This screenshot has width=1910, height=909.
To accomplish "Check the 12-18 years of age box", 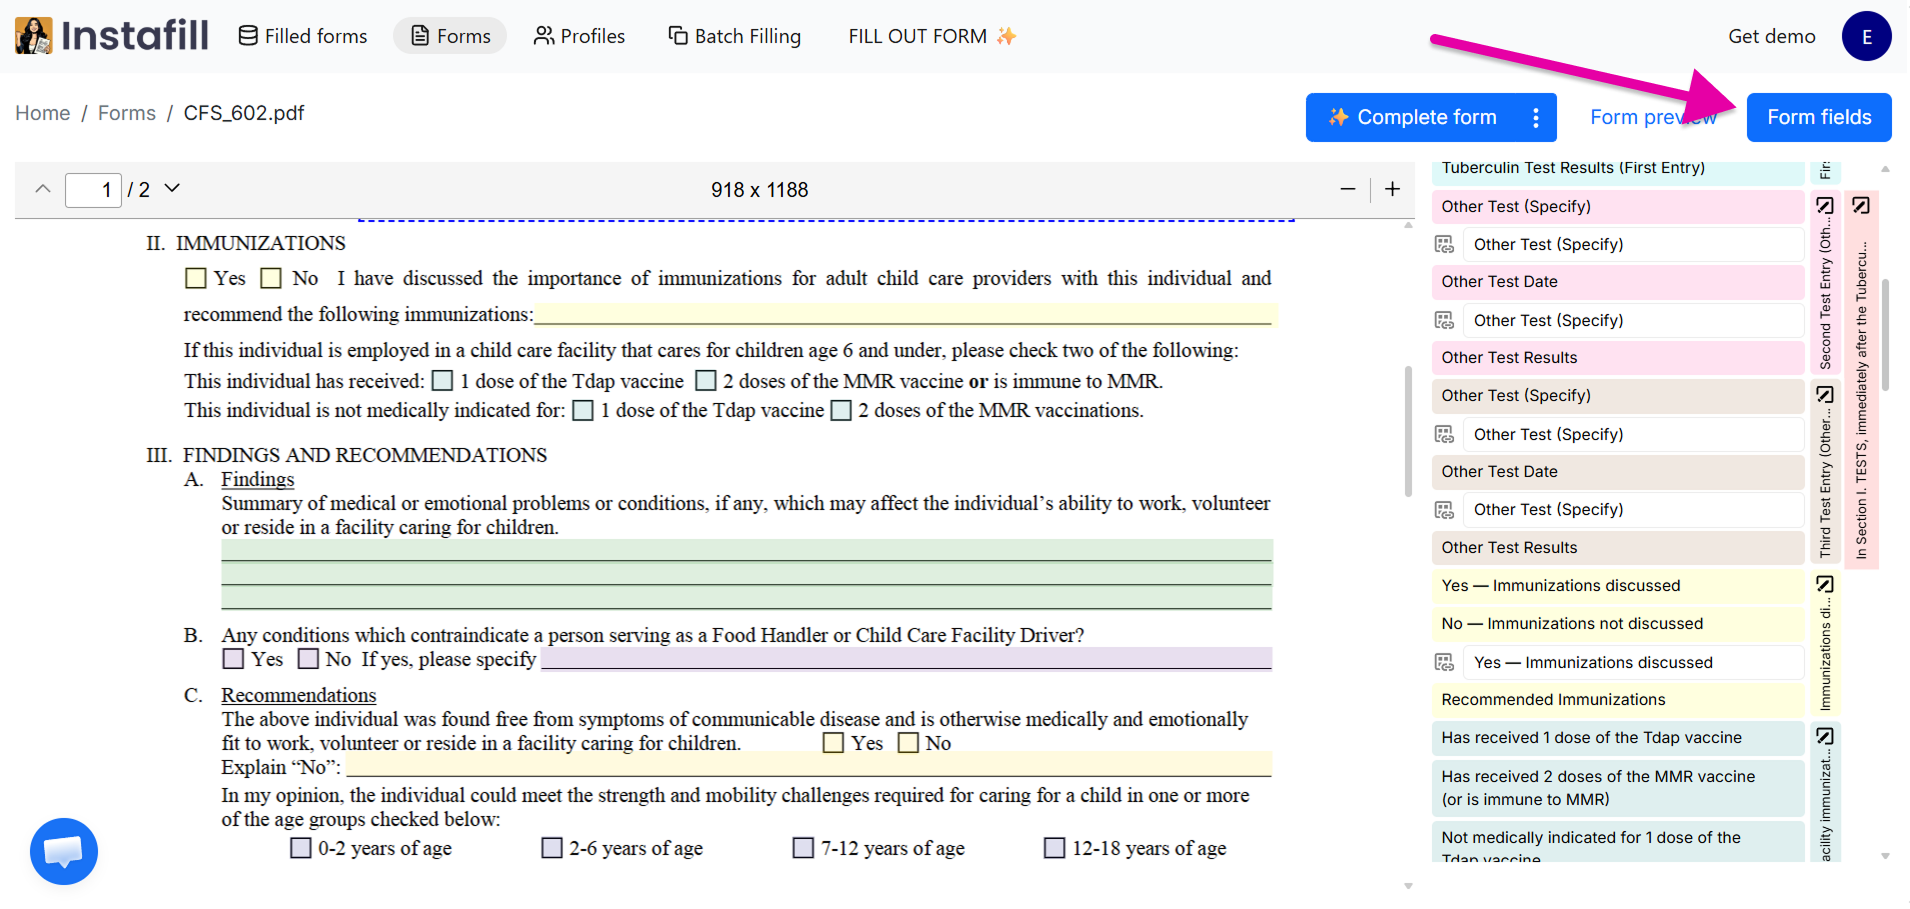I will (x=1054, y=848).
